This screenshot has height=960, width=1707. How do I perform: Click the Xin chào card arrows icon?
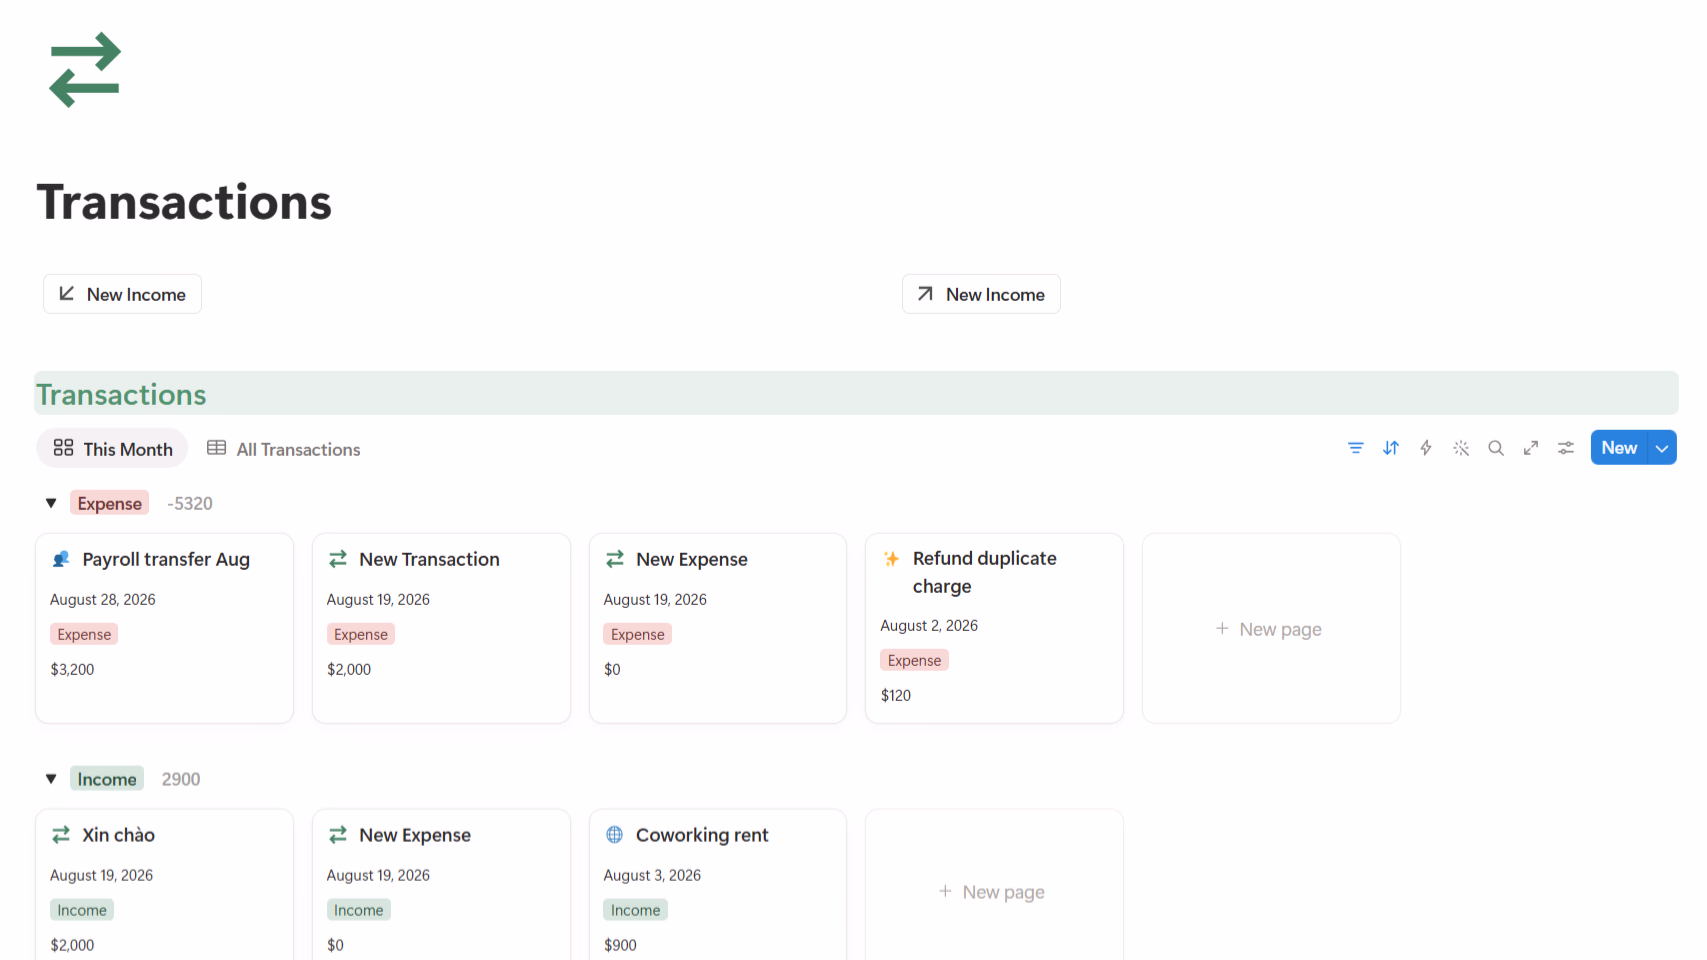tap(61, 834)
